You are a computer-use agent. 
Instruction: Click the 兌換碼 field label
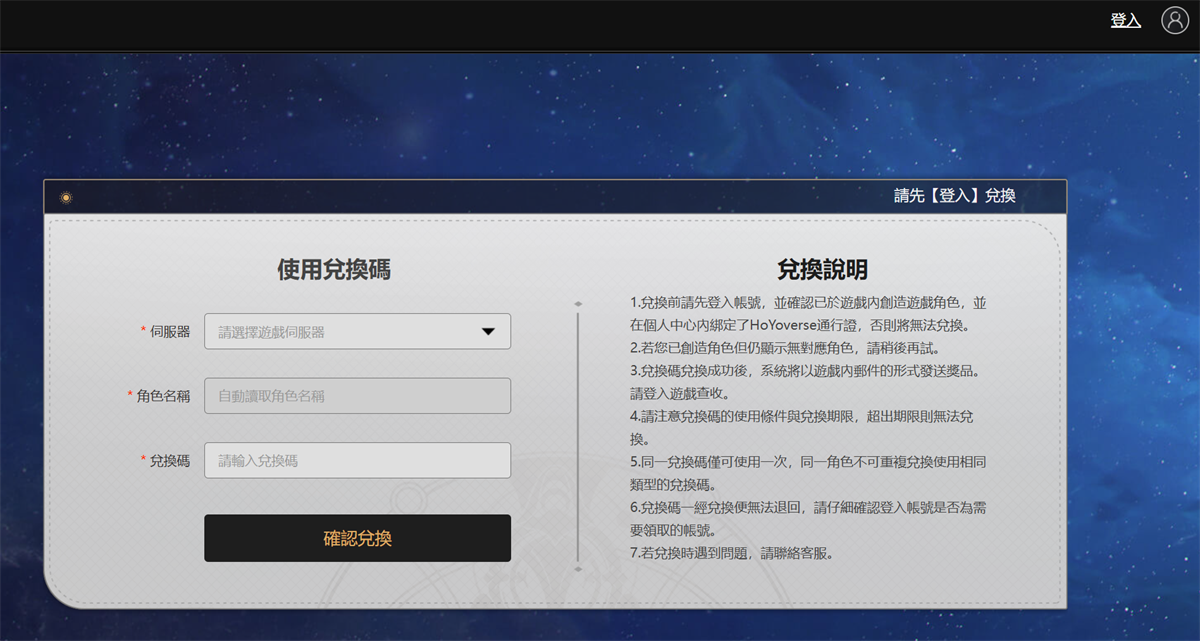coord(170,461)
